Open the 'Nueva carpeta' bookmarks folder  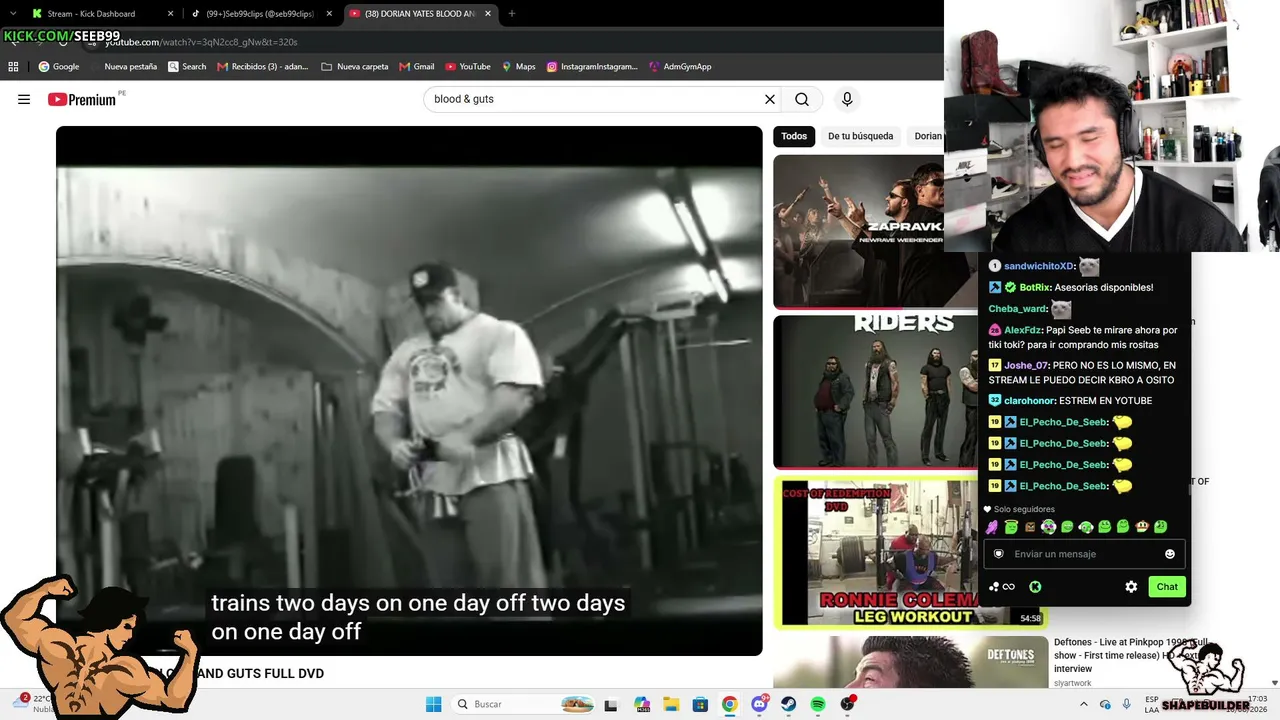coord(355,67)
